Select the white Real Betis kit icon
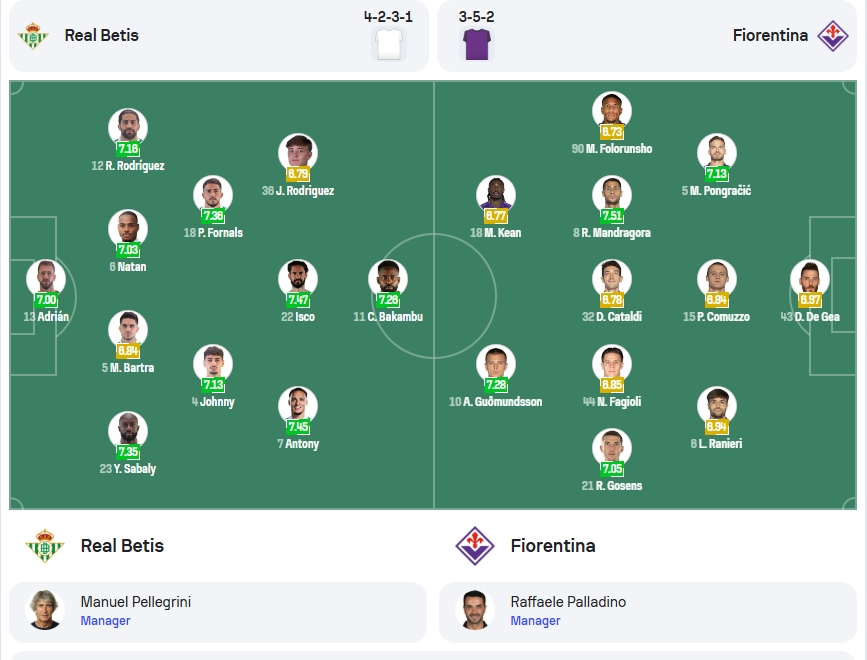867x660 pixels. click(x=389, y=44)
